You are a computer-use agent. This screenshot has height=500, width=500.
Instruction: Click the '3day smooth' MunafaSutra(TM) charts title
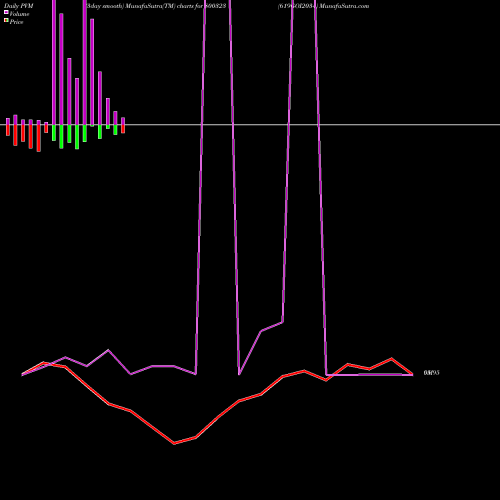156,6
